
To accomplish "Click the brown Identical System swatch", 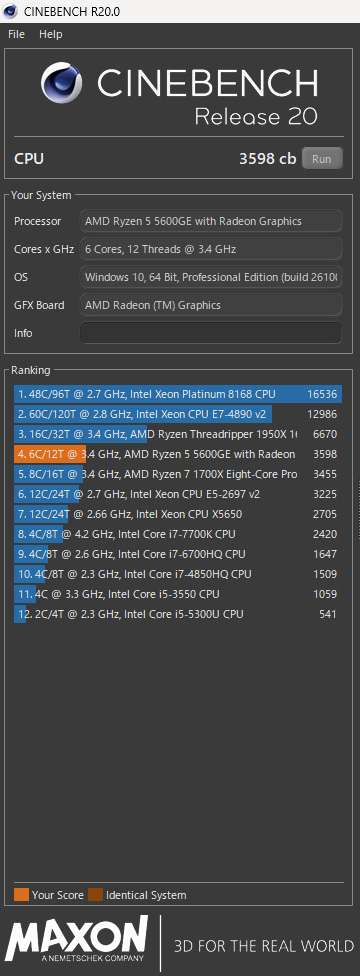I will click(95, 895).
